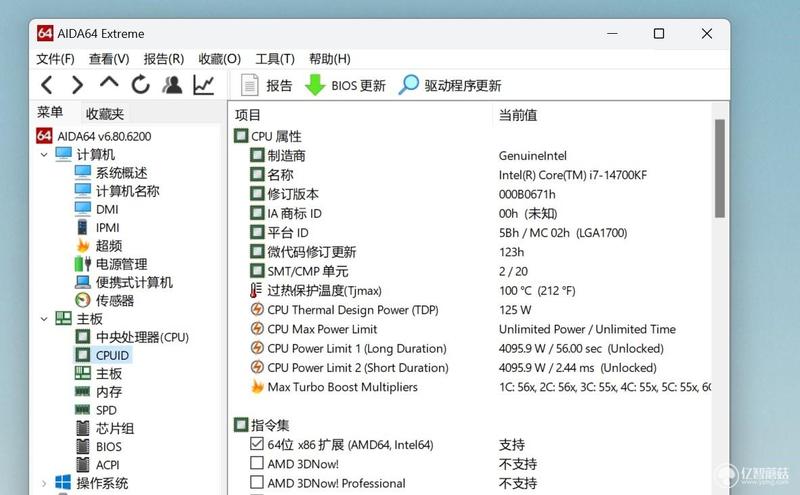
Task: Go up one level using the up arrow icon
Action: pyautogui.click(x=109, y=82)
